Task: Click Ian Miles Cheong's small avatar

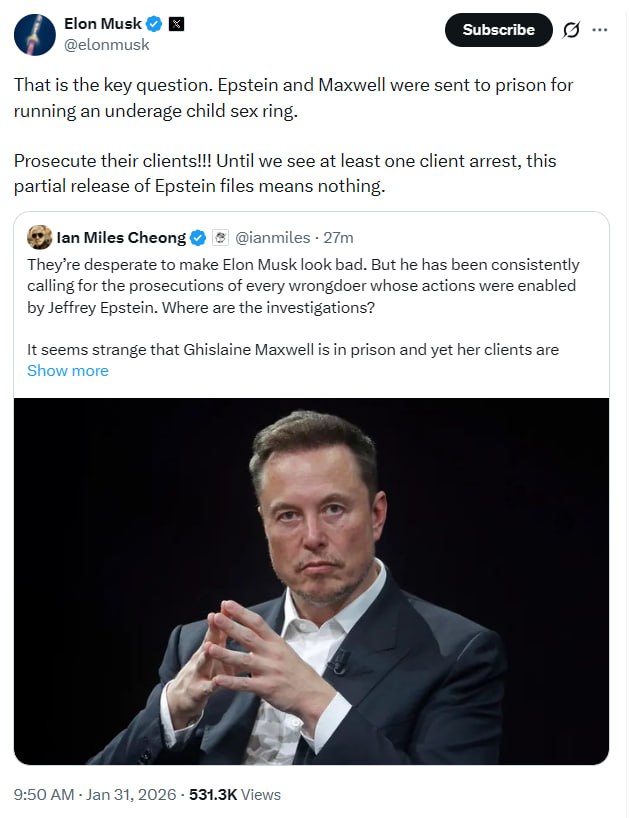Action: coord(40,237)
